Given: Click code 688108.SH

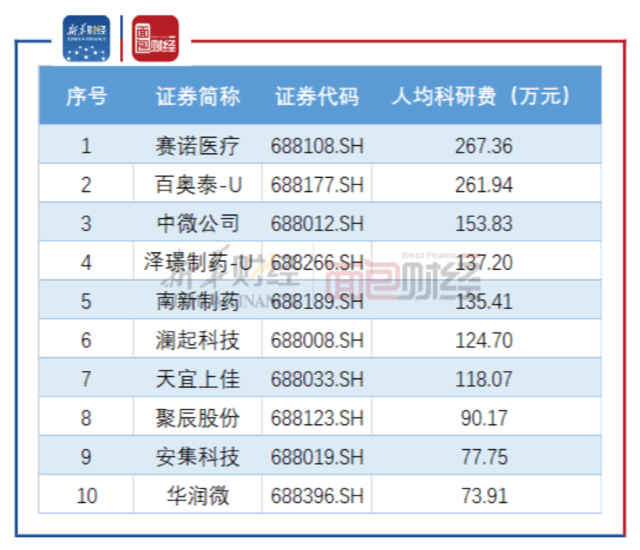Looking at the screenshot, I should [317, 146].
